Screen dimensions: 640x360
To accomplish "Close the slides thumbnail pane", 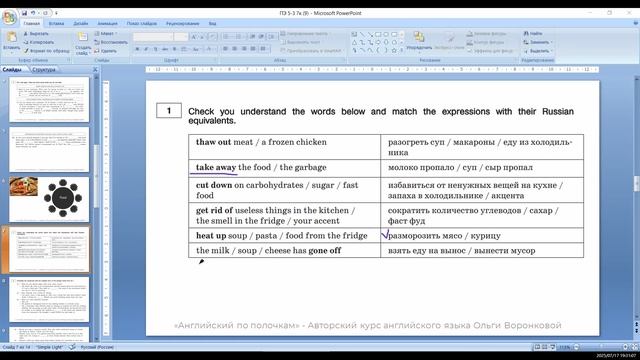I will pyautogui.click(x=95, y=70).
